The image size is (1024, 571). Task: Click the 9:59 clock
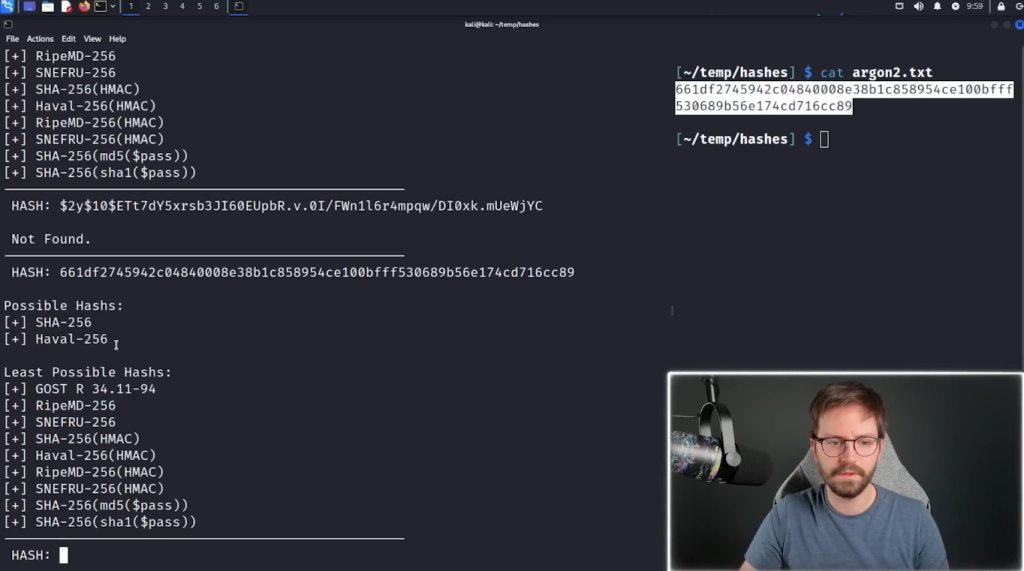(974, 7)
